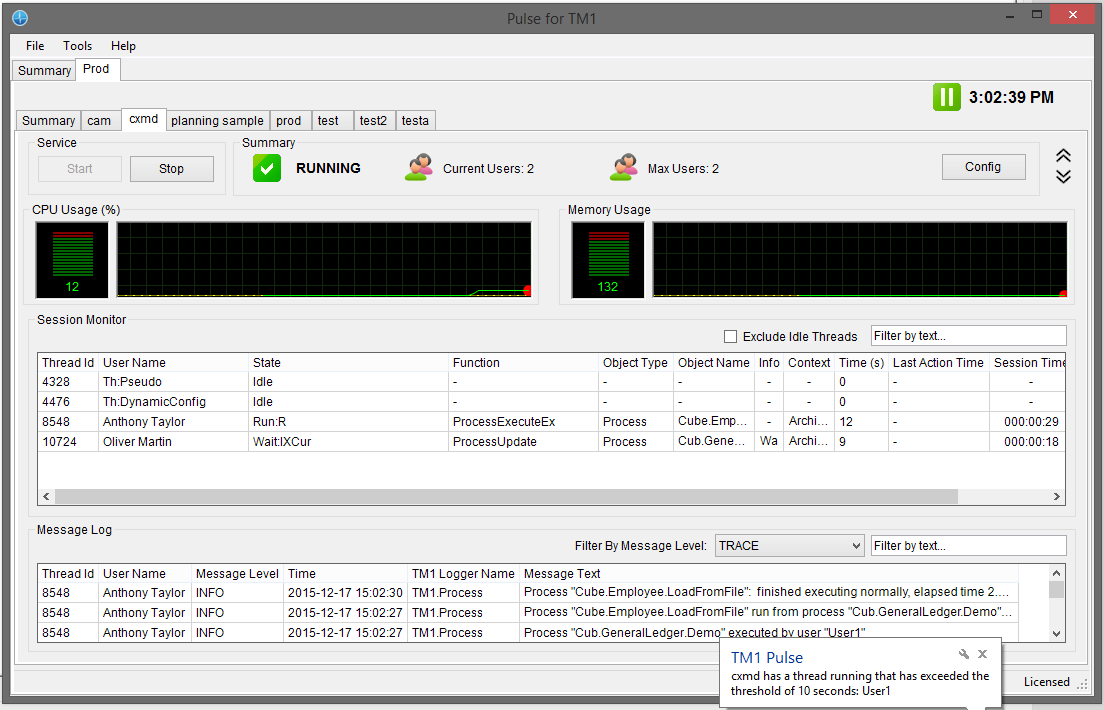Sort sessions by Object Type column
Viewport: 1104px width, 710px height.
(636, 363)
